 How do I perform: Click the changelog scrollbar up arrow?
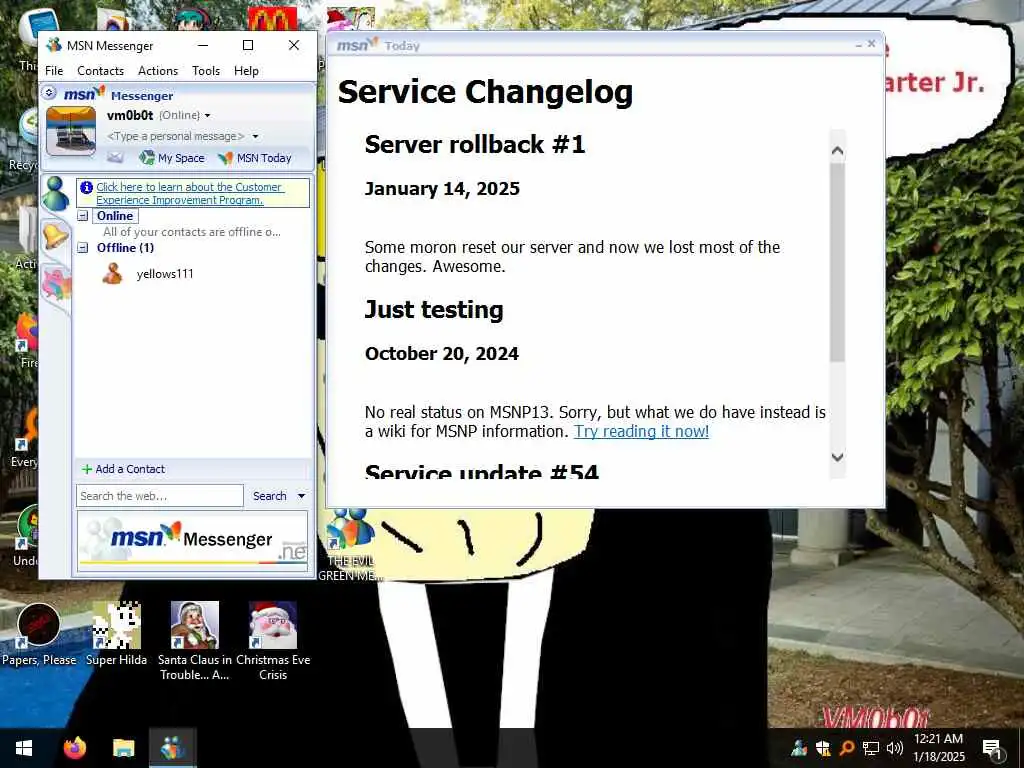pos(837,151)
